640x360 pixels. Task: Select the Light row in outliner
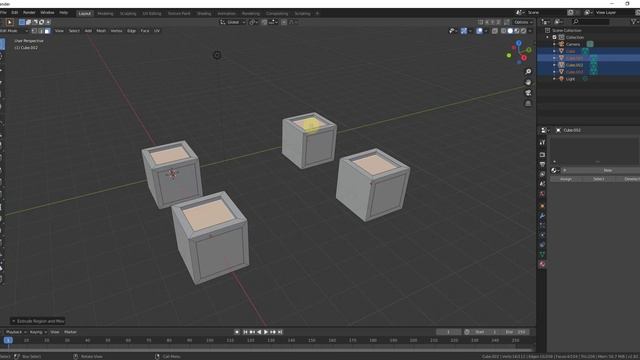[588, 79]
